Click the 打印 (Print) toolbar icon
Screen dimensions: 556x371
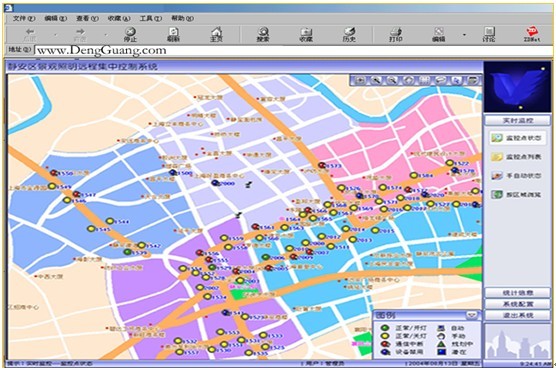point(395,35)
